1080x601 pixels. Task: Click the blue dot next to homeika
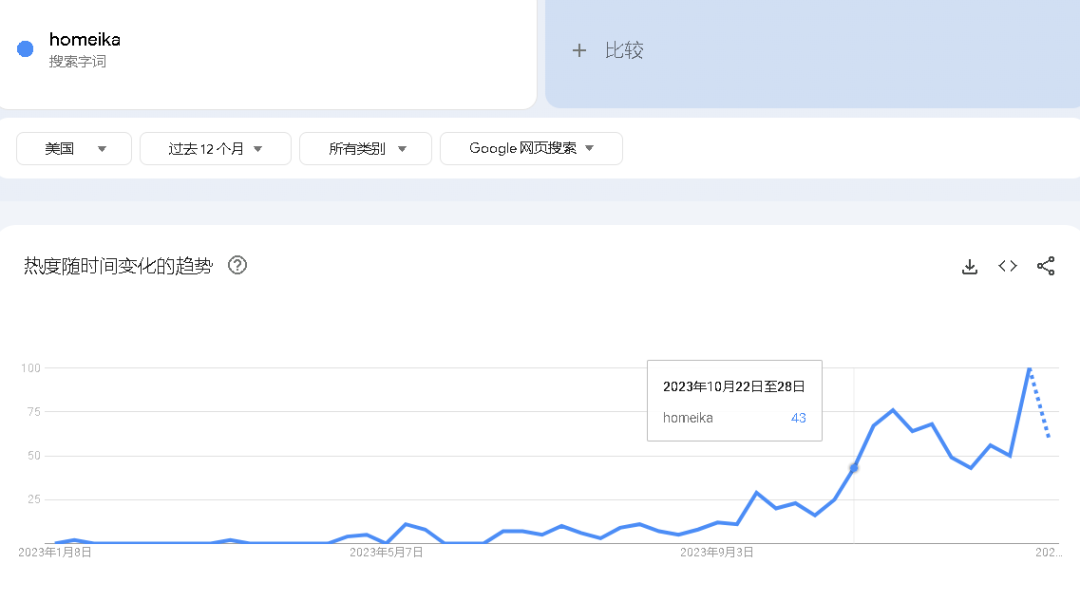26,49
